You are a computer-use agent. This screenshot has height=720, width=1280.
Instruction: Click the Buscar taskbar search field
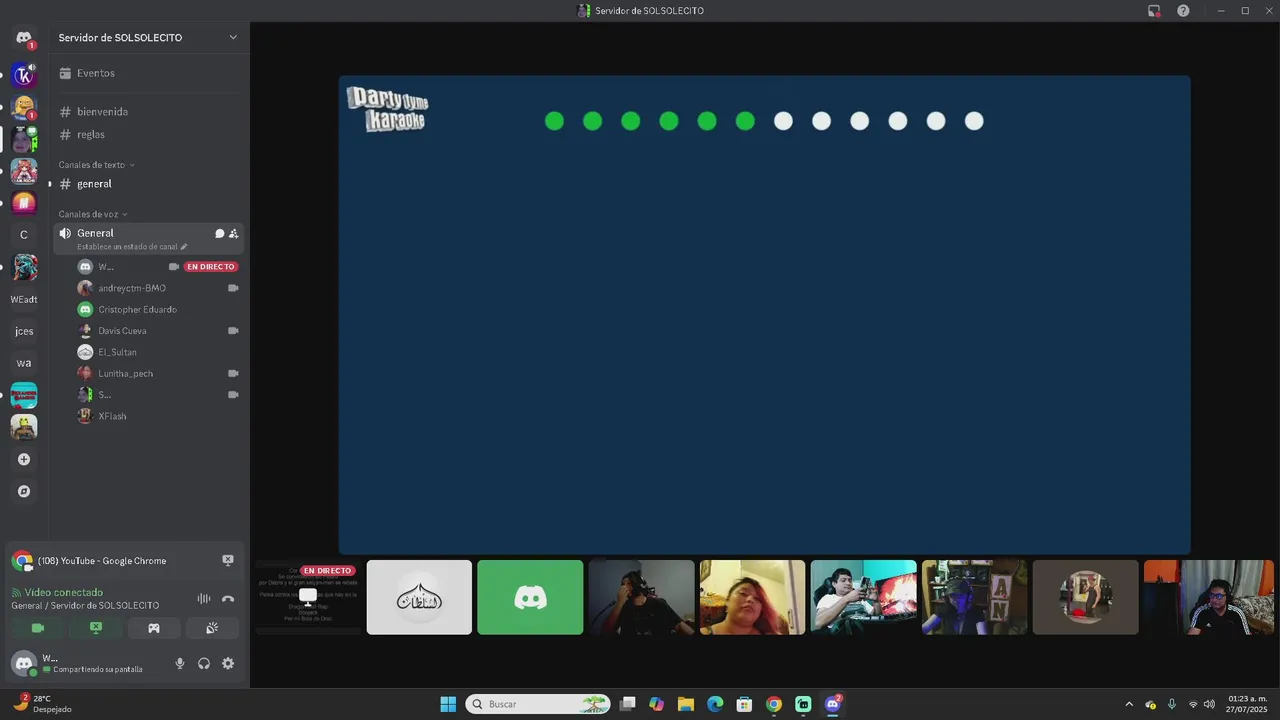[538, 704]
